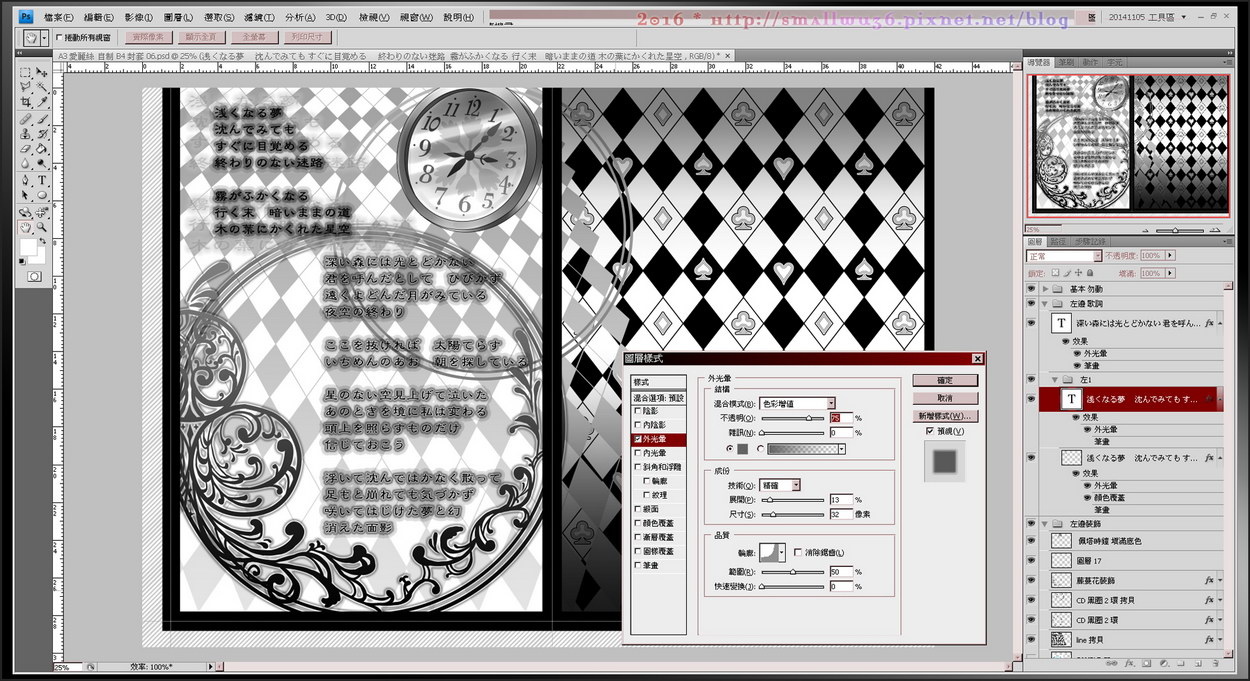The width and height of the screenshot is (1250, 681).
Task: Collapse the 左邊裝飾 layer group
Action: (1046, 523)
